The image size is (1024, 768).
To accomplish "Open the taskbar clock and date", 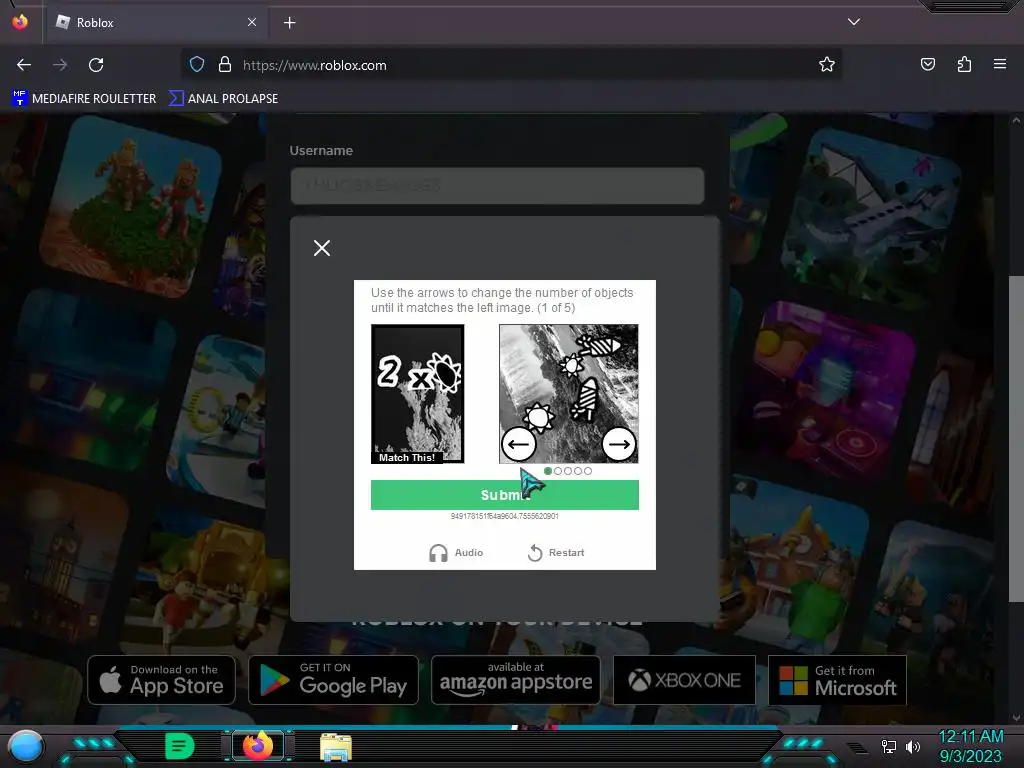I will click(970, 746).
